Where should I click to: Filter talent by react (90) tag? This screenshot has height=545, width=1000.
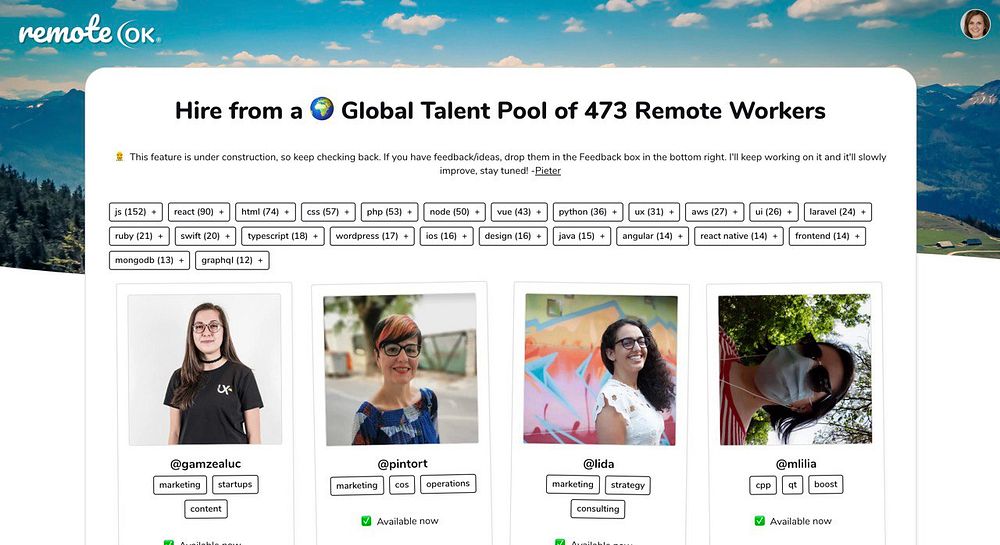tap(199, 212)
